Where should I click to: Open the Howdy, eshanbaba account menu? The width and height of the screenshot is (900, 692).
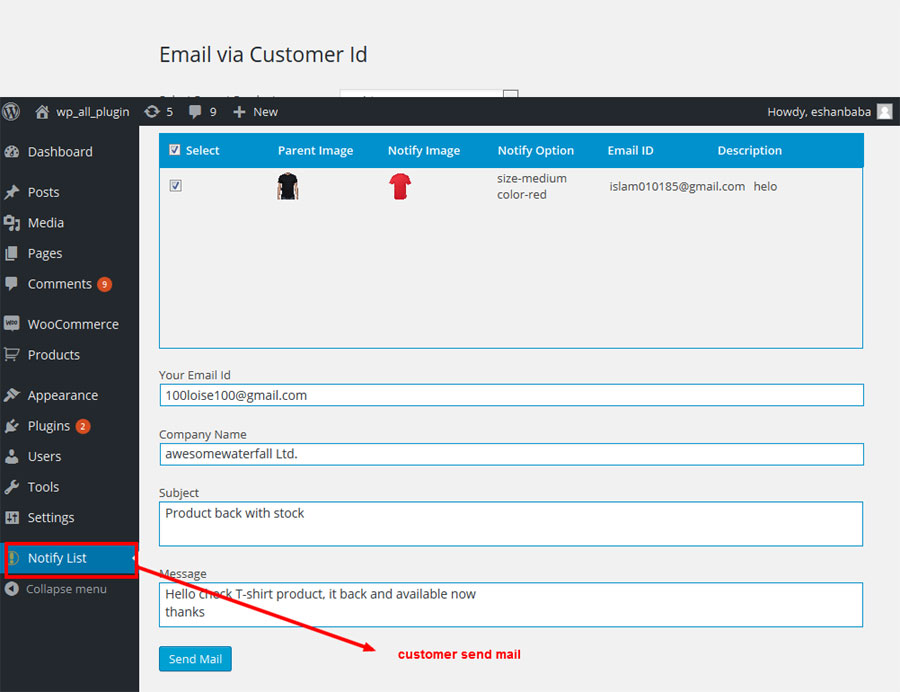click(x=818, y=112)
